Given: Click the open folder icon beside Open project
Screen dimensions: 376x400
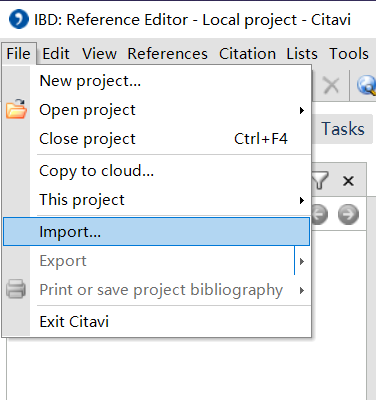Looking at the screenshot, I should click(x=16, y=109).
